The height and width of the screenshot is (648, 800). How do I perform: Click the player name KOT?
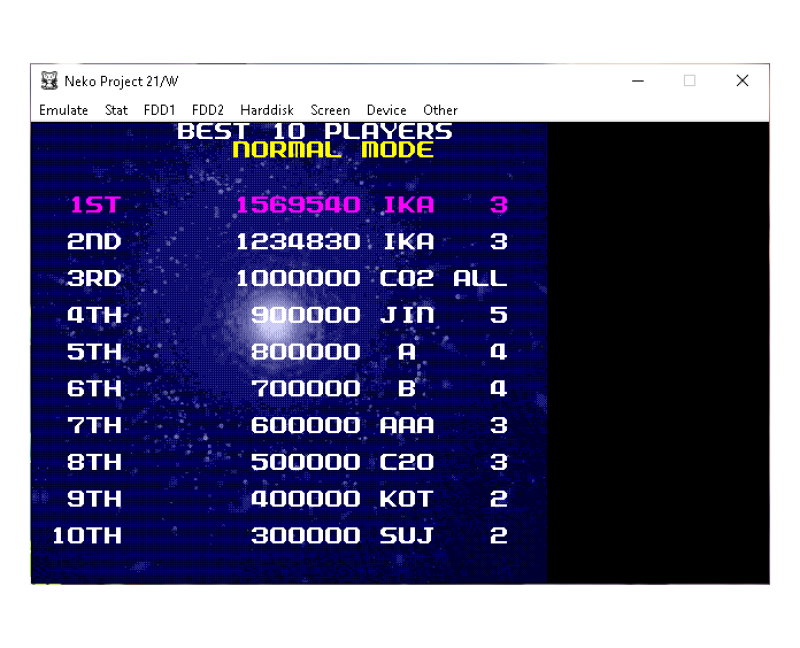click(407, 499)
